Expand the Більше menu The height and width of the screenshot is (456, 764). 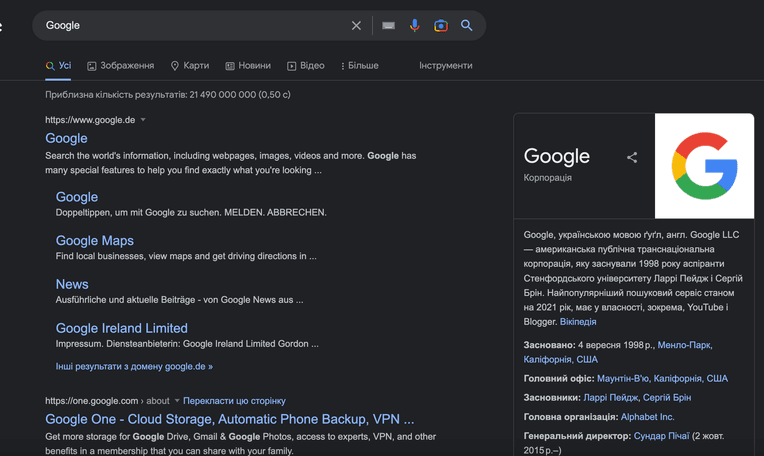[360, 66]
